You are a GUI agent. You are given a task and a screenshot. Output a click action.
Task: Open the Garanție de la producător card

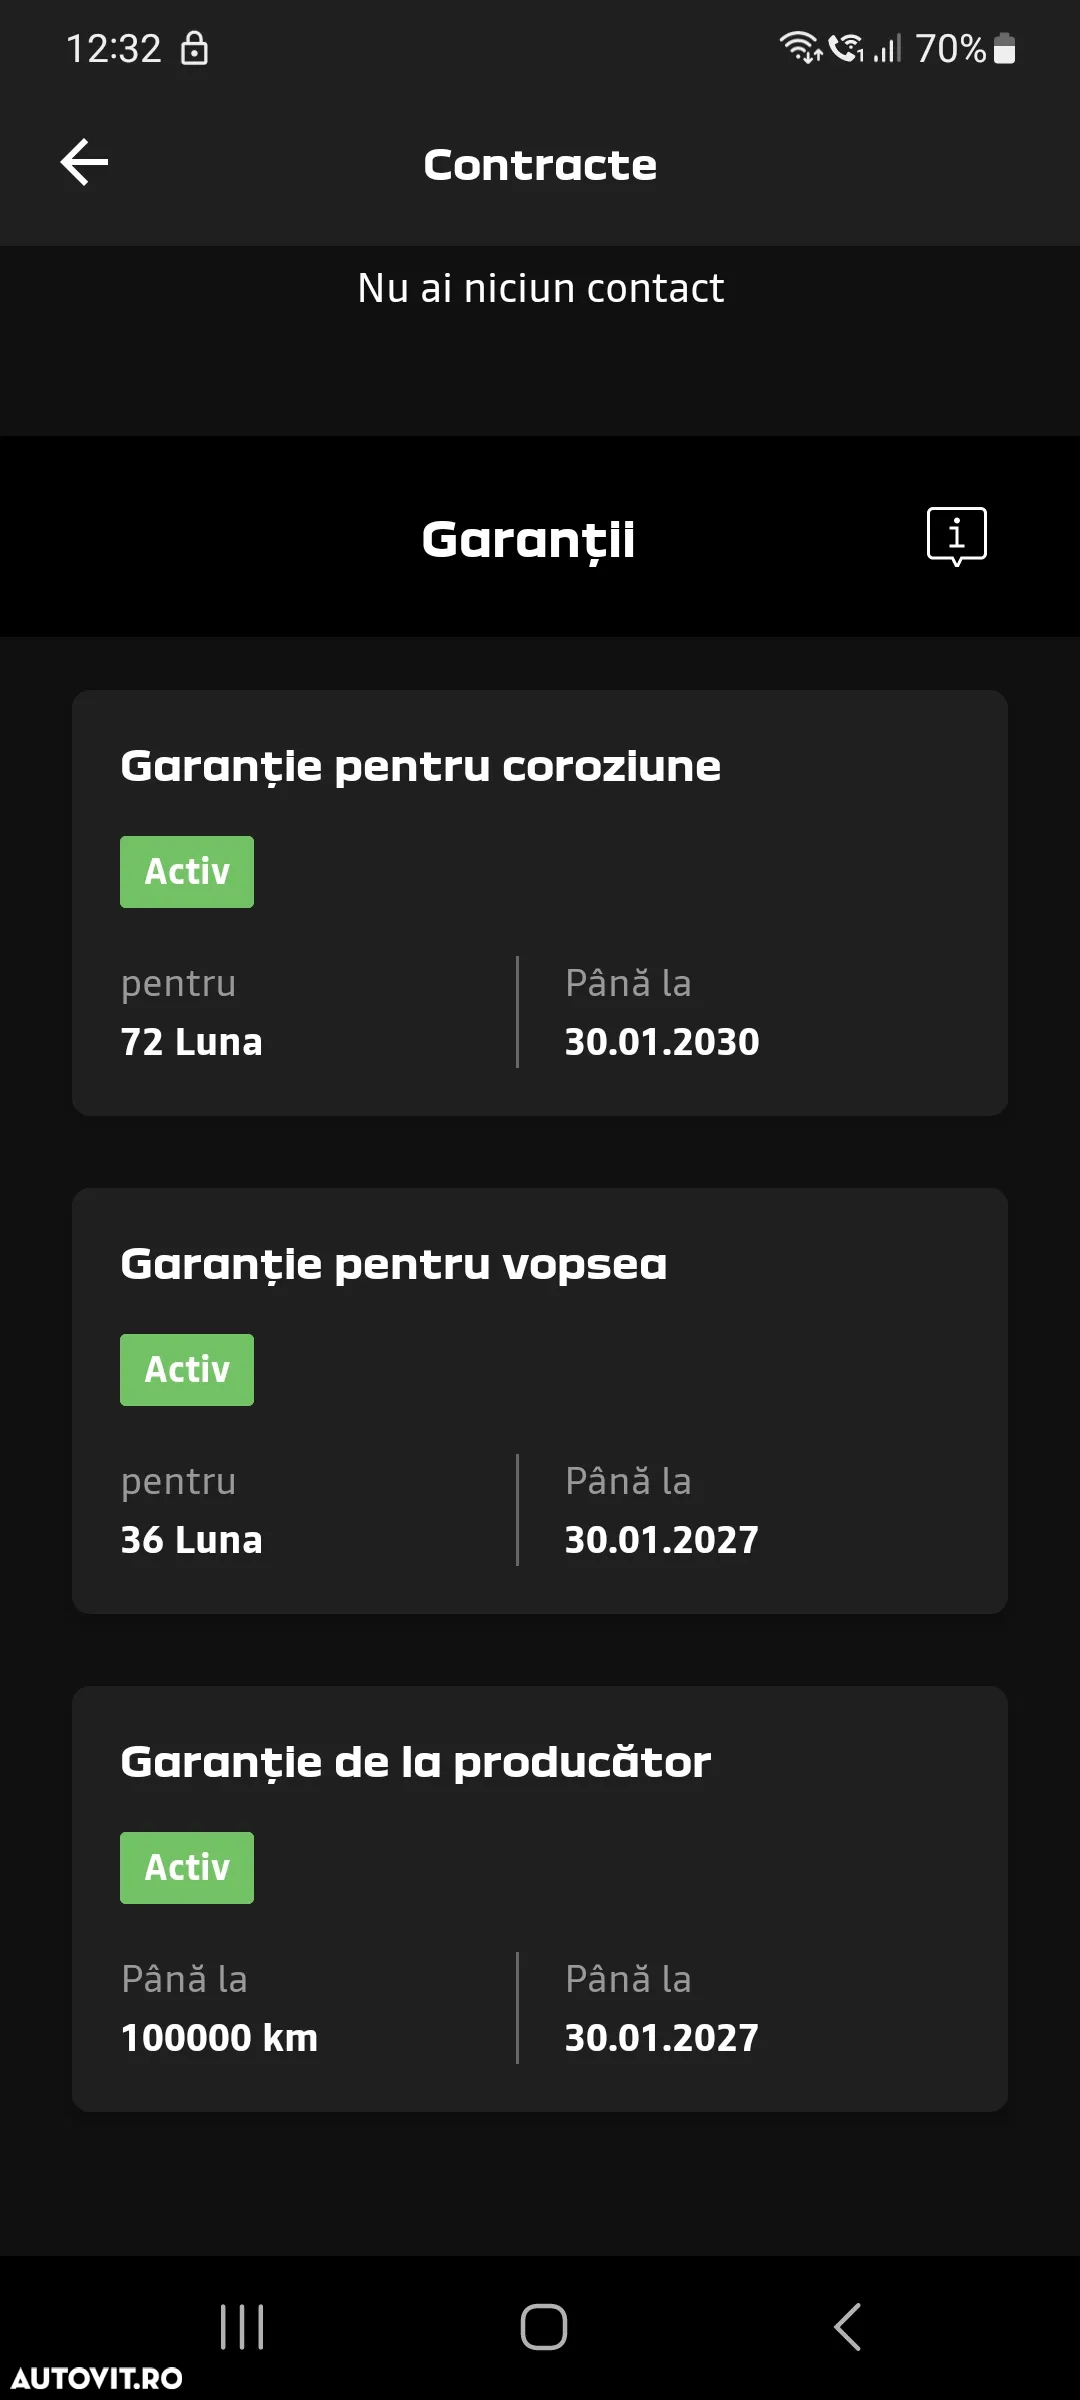pos(540,1899)
